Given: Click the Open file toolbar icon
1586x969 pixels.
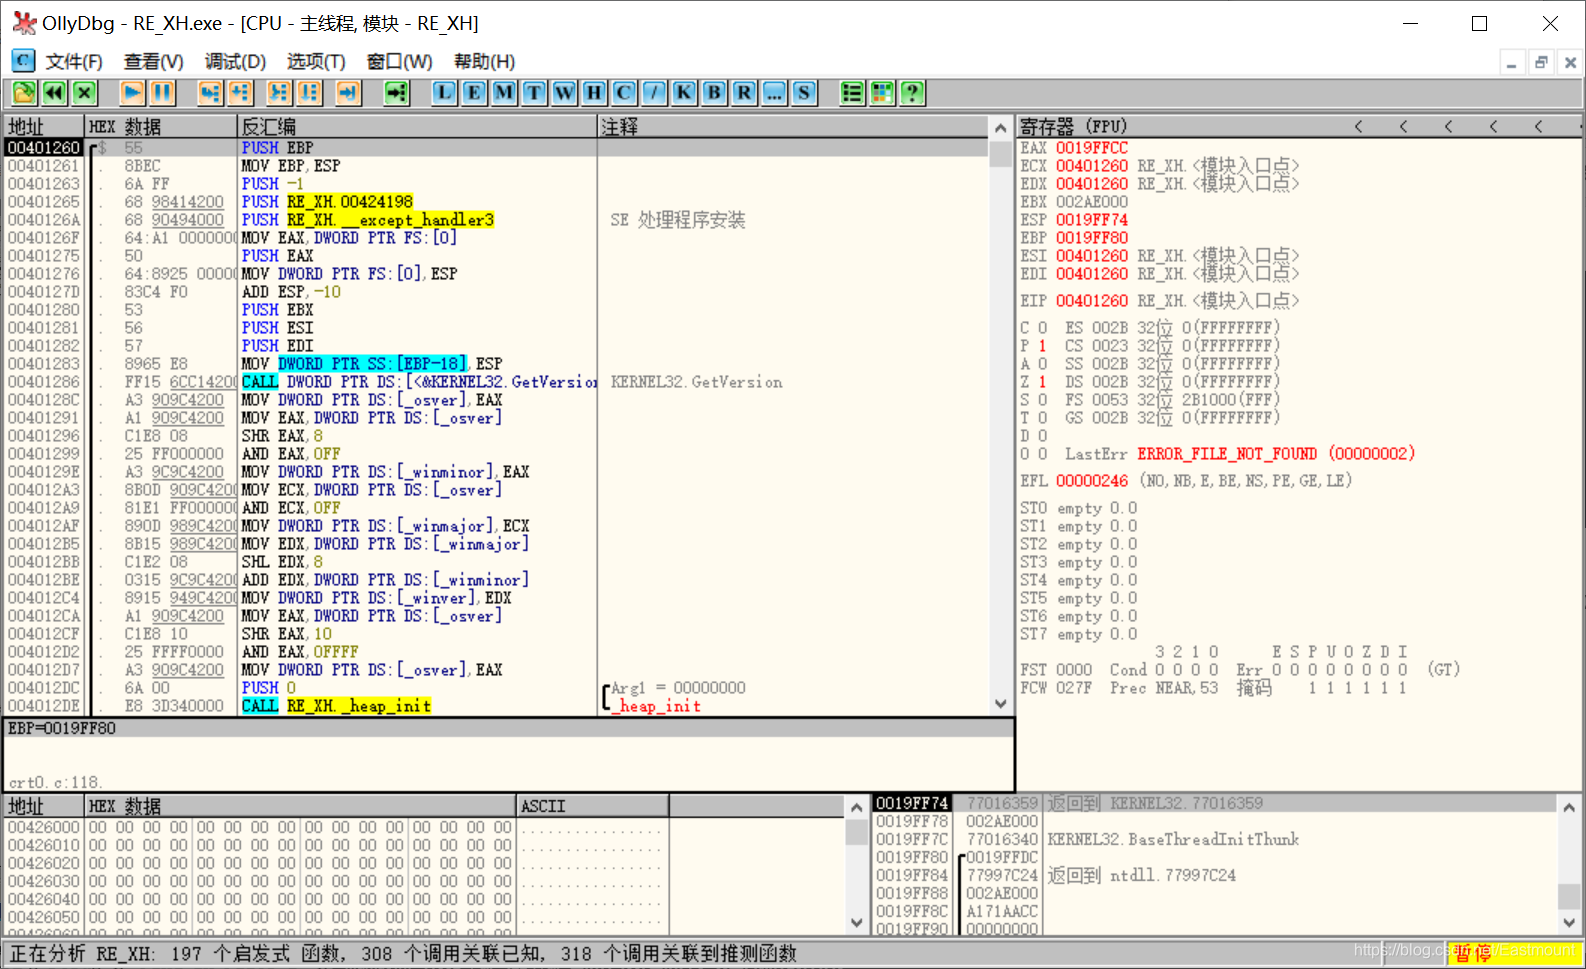Looking at the screenshot, I should coord(24,93).
